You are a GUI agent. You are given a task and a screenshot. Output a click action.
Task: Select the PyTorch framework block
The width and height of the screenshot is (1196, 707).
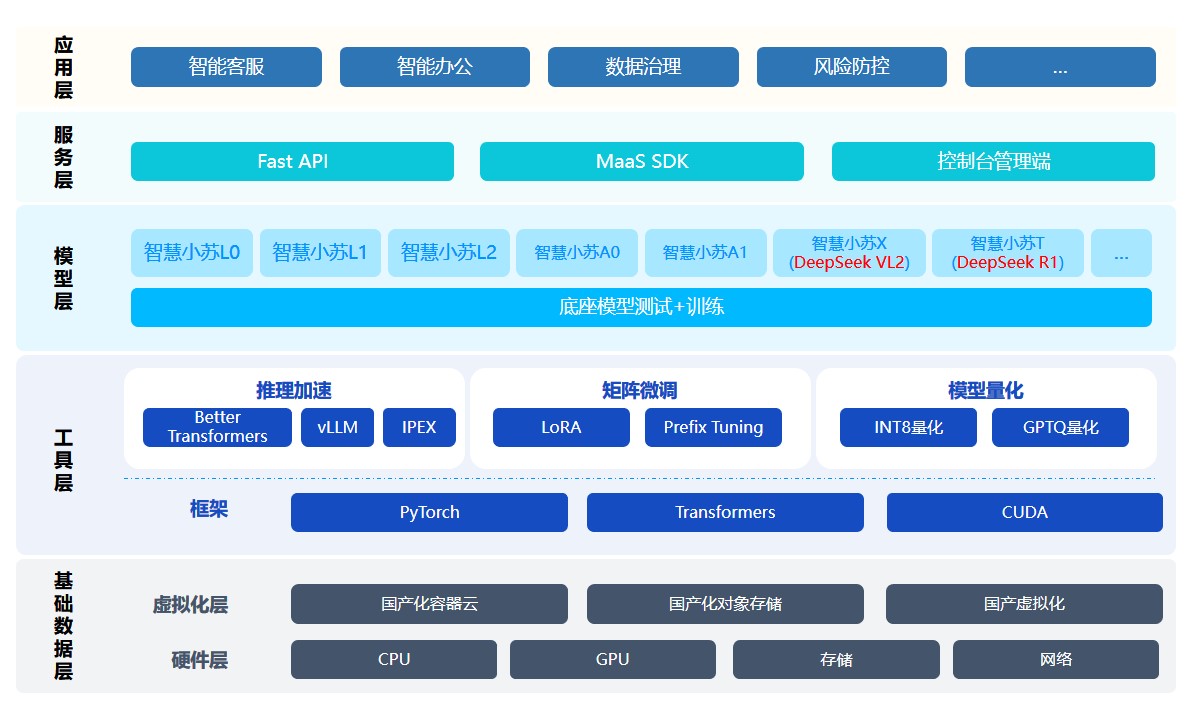429,512
